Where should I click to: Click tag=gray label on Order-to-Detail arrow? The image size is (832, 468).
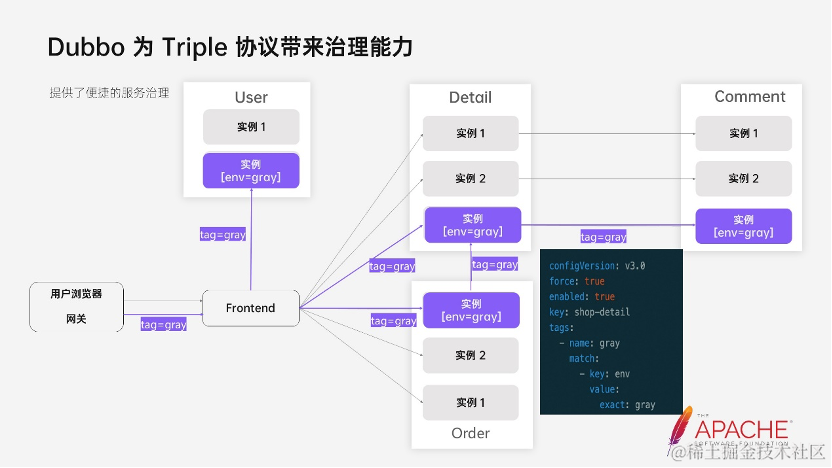click(x=495, y=264)
